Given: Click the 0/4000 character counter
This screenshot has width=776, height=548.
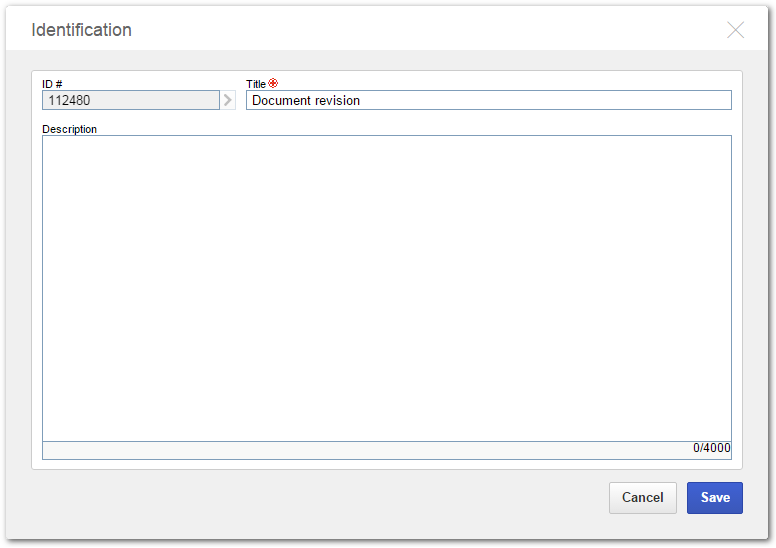Looking at the screenshot, I should point(711,448).
